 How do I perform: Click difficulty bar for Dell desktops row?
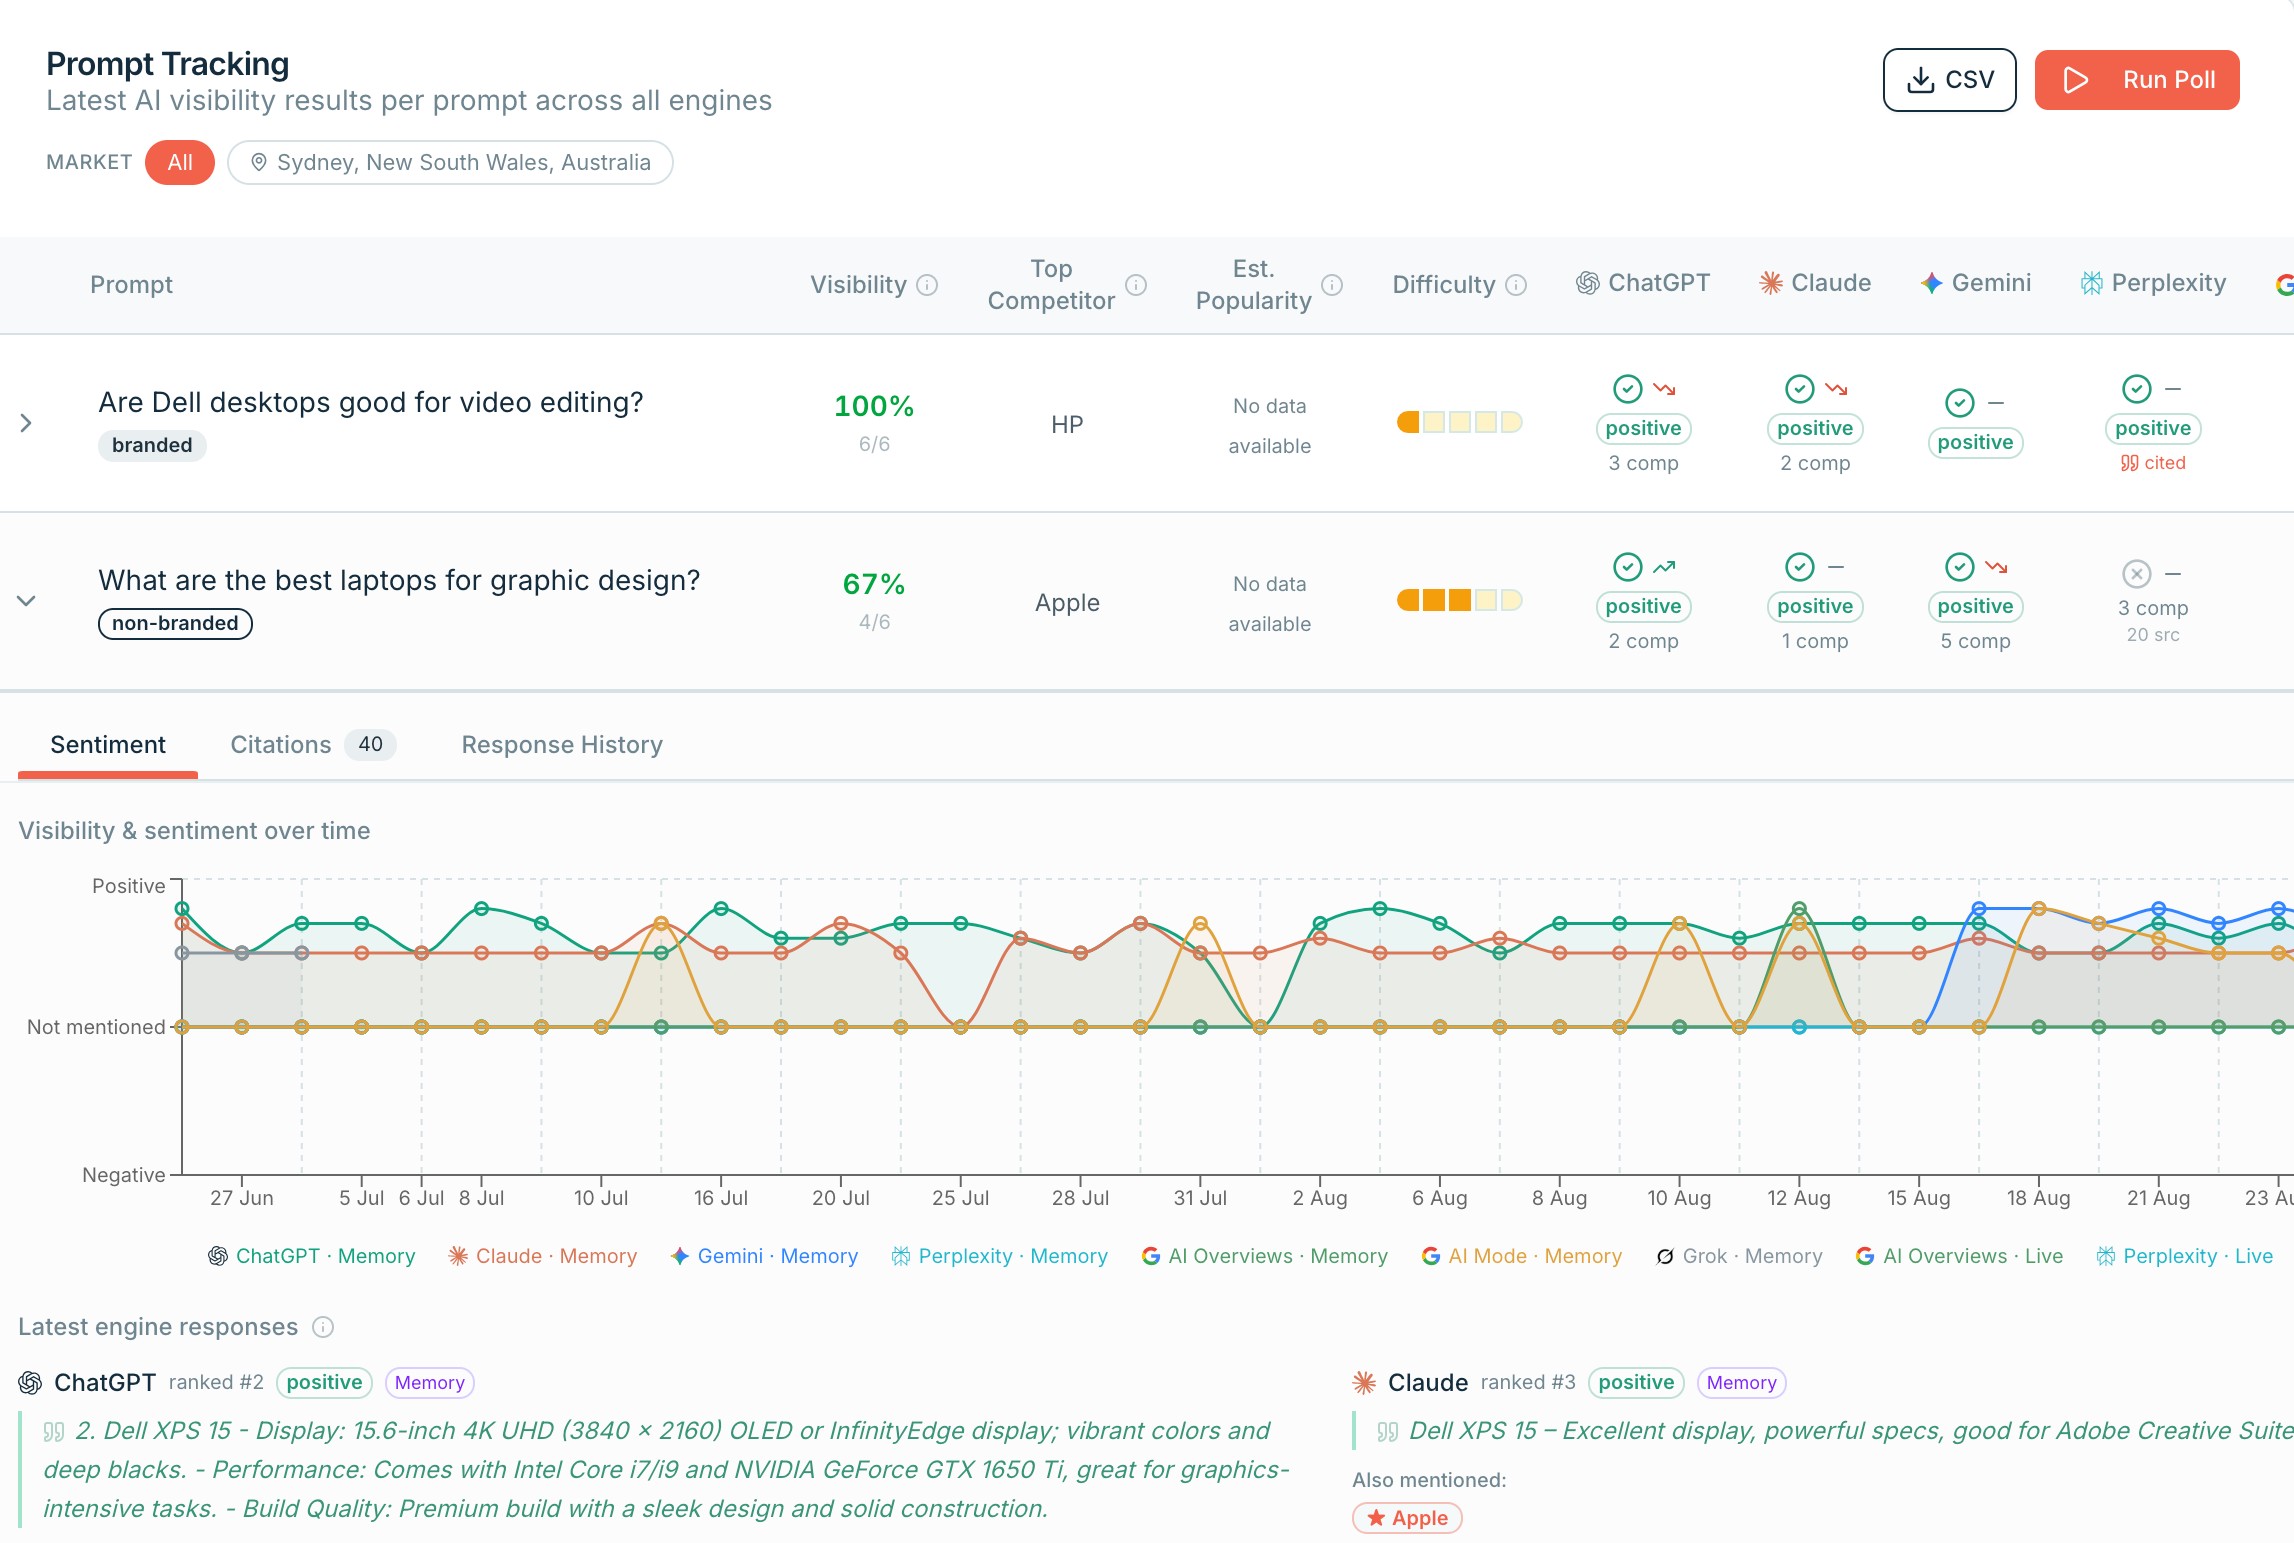point(1459,422)
